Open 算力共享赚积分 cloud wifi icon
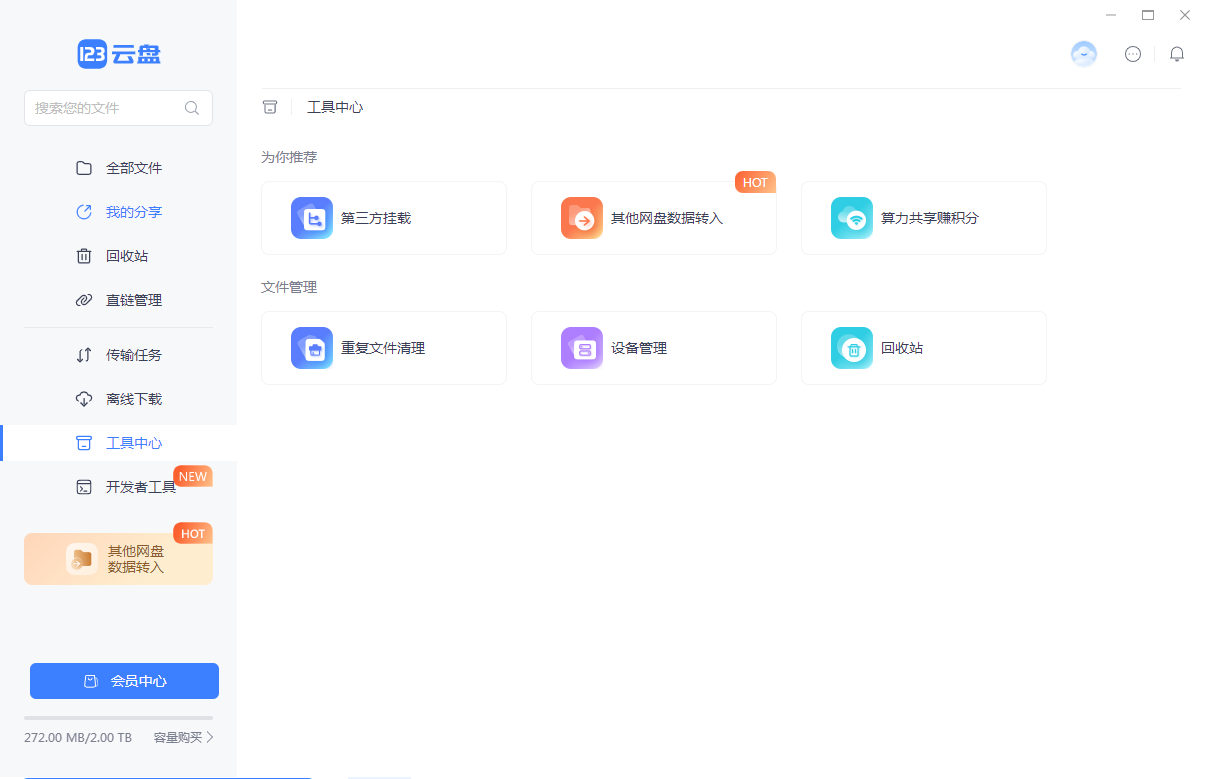This screenshot has height=779, width=1211. (x=852, y=218)
